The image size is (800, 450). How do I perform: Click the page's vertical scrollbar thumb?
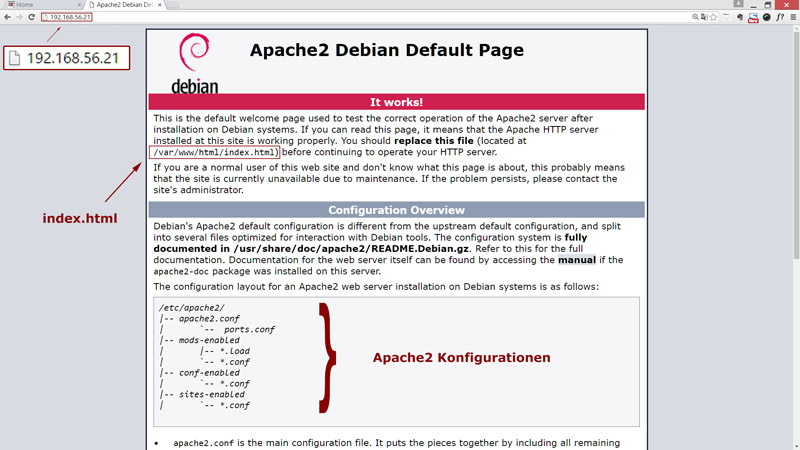click(x=795, y=145)
